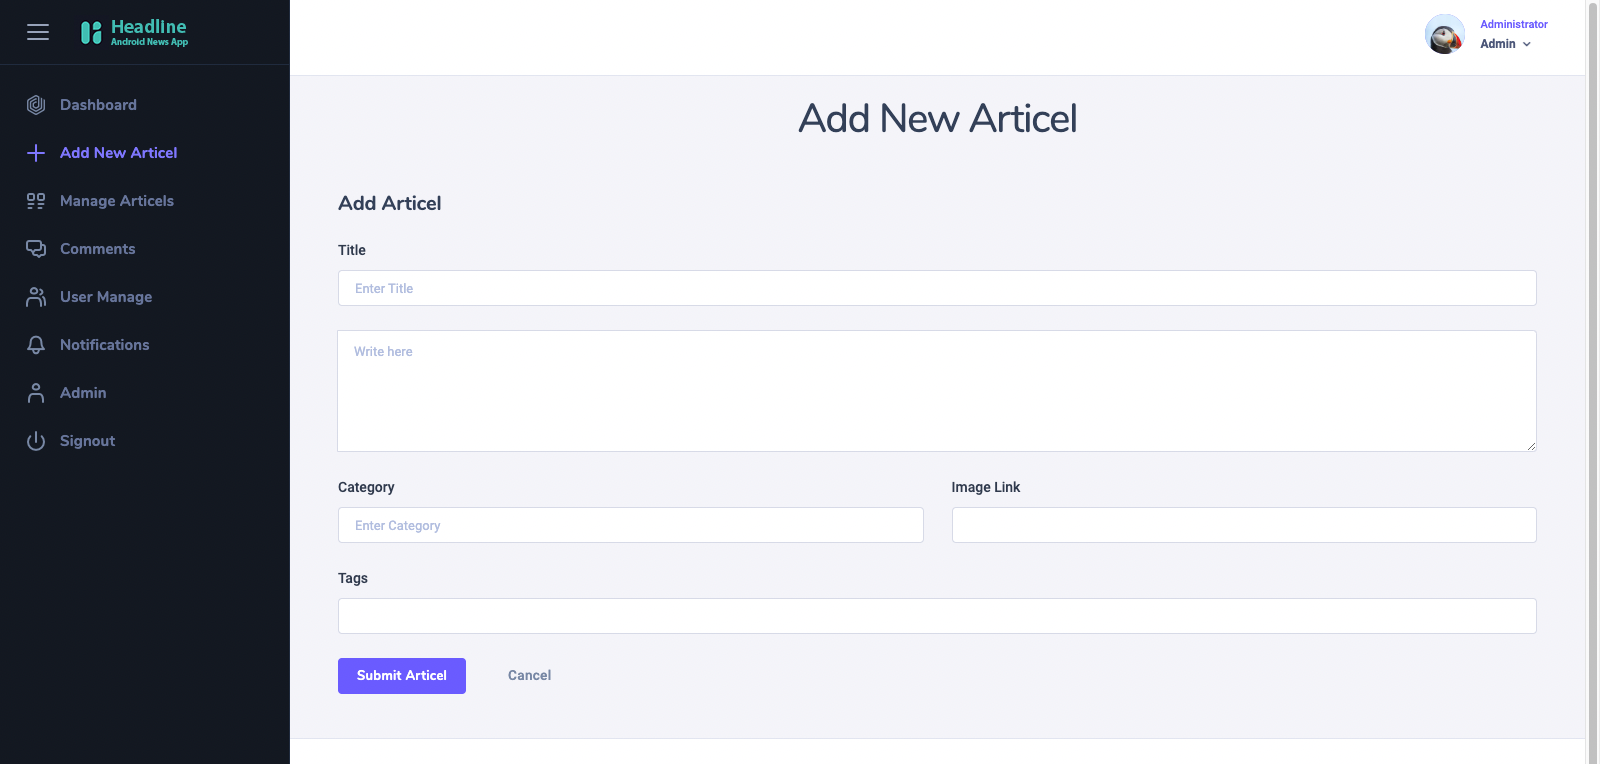
Task: Toggle the hamburger menu icon
Action: pyautogui.click(x=38, y=32)
